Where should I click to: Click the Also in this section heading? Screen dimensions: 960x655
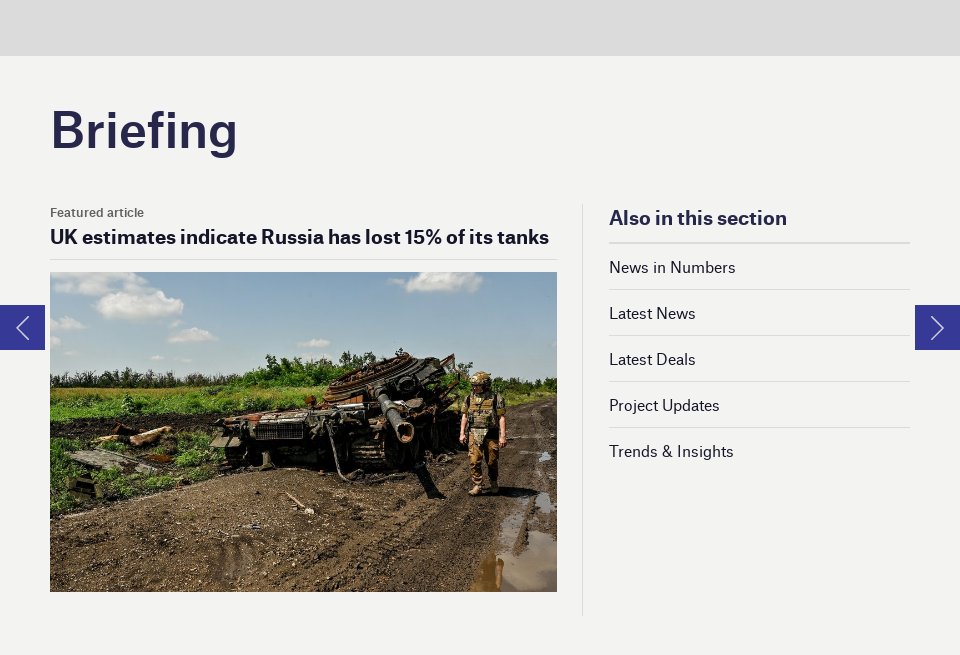coord(698,218)
